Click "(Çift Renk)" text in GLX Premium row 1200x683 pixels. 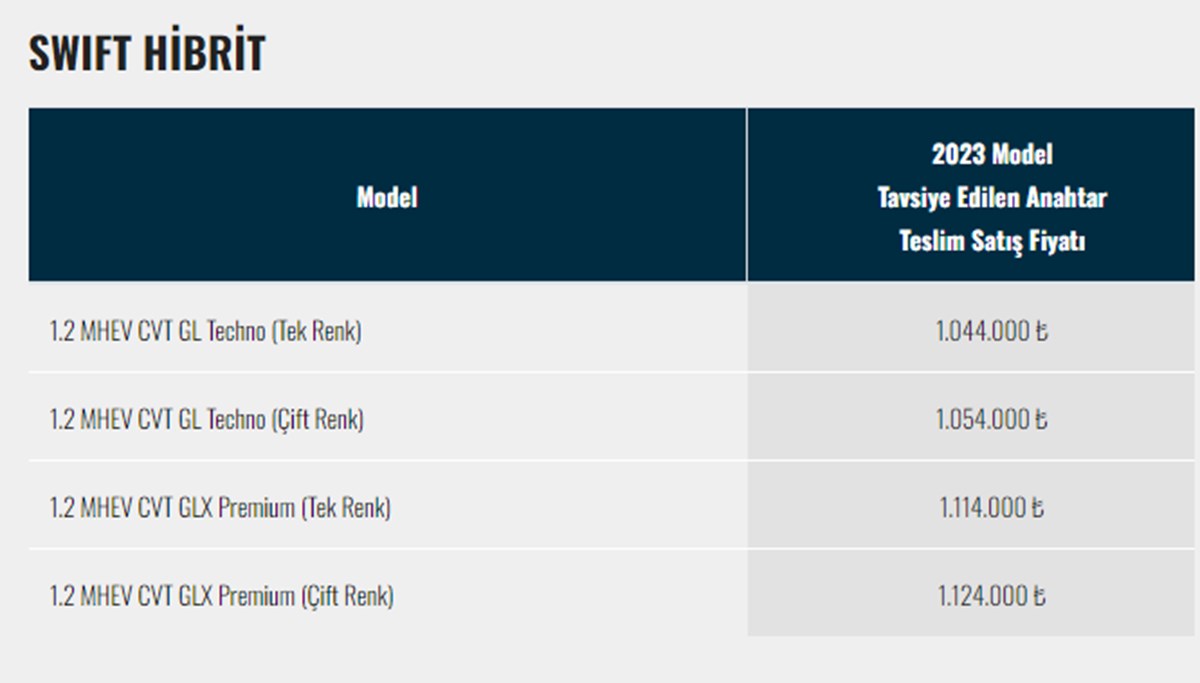347,597
